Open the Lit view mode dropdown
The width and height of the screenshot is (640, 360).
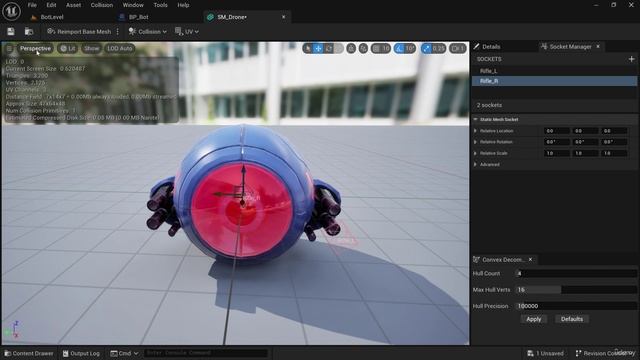point(68,49)
